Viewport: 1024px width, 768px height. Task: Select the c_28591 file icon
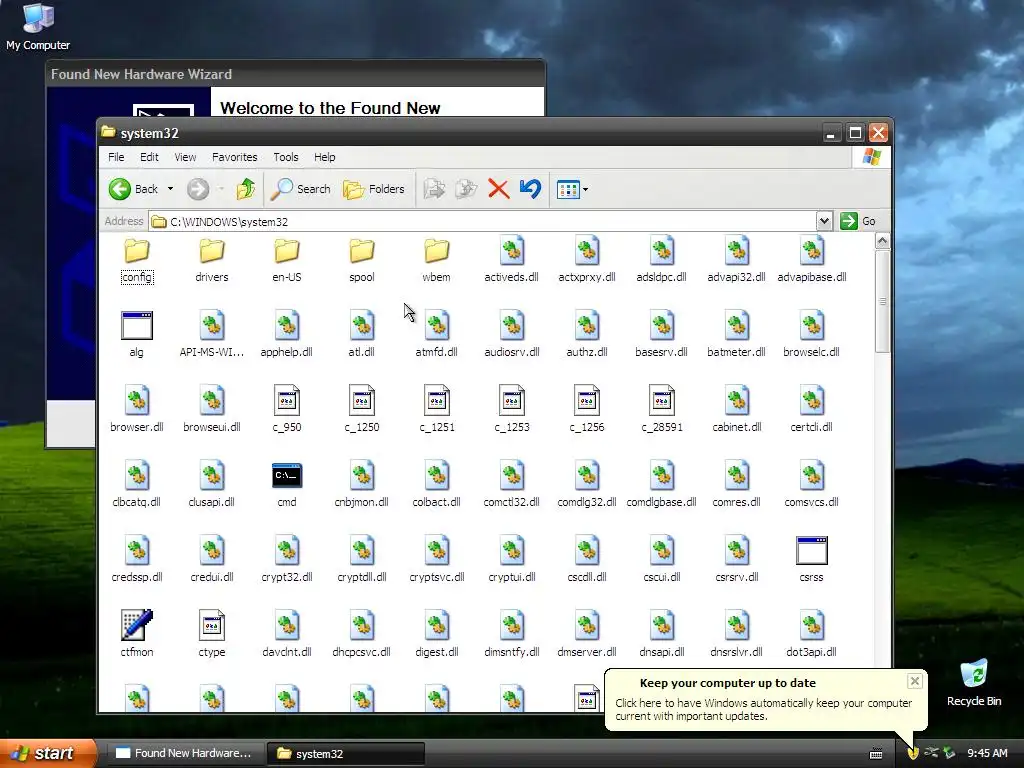pyautogui.click(x=662, y=409)
